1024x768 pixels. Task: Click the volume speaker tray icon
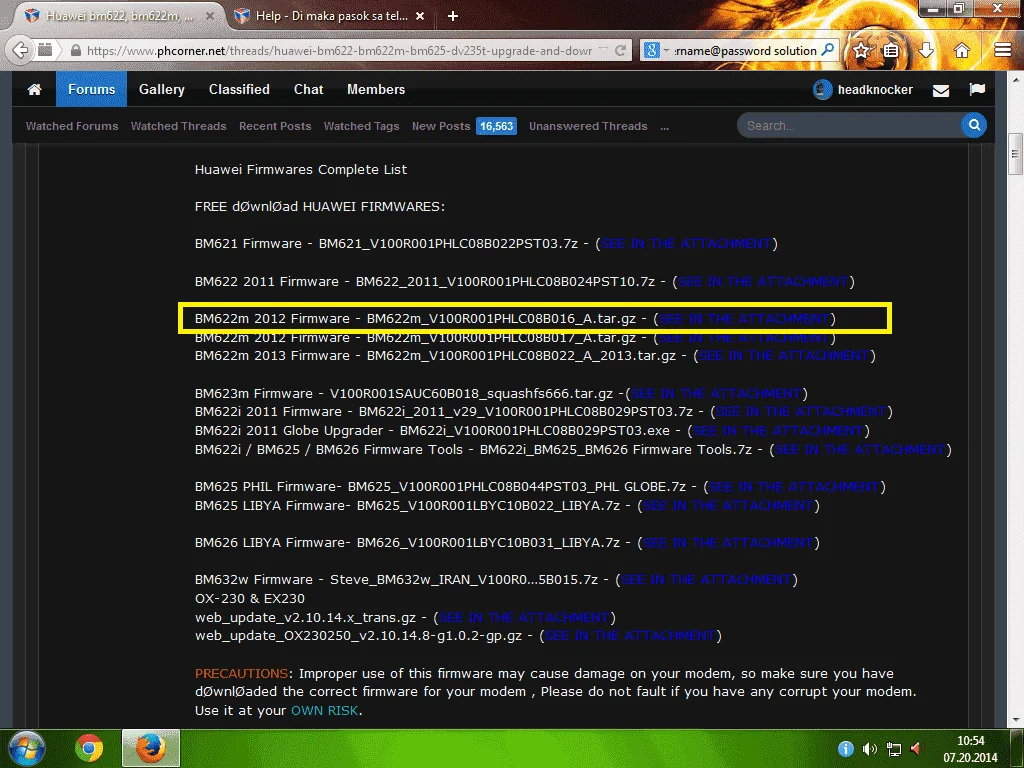coord(869,749)
